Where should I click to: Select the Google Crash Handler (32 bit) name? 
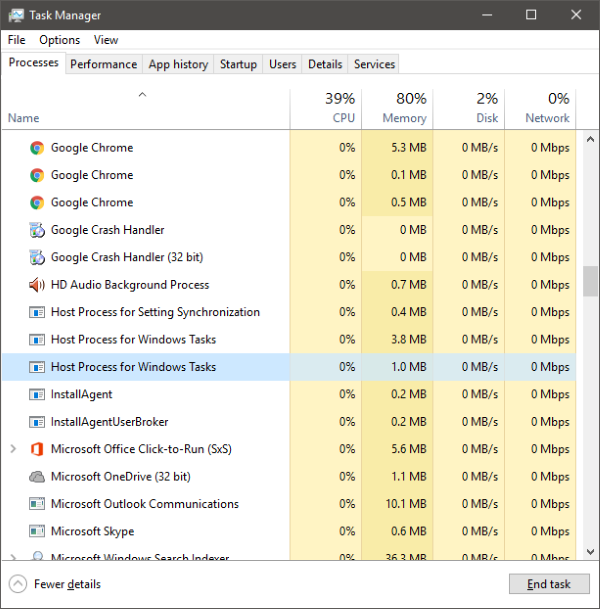click(x=127, y=257)
